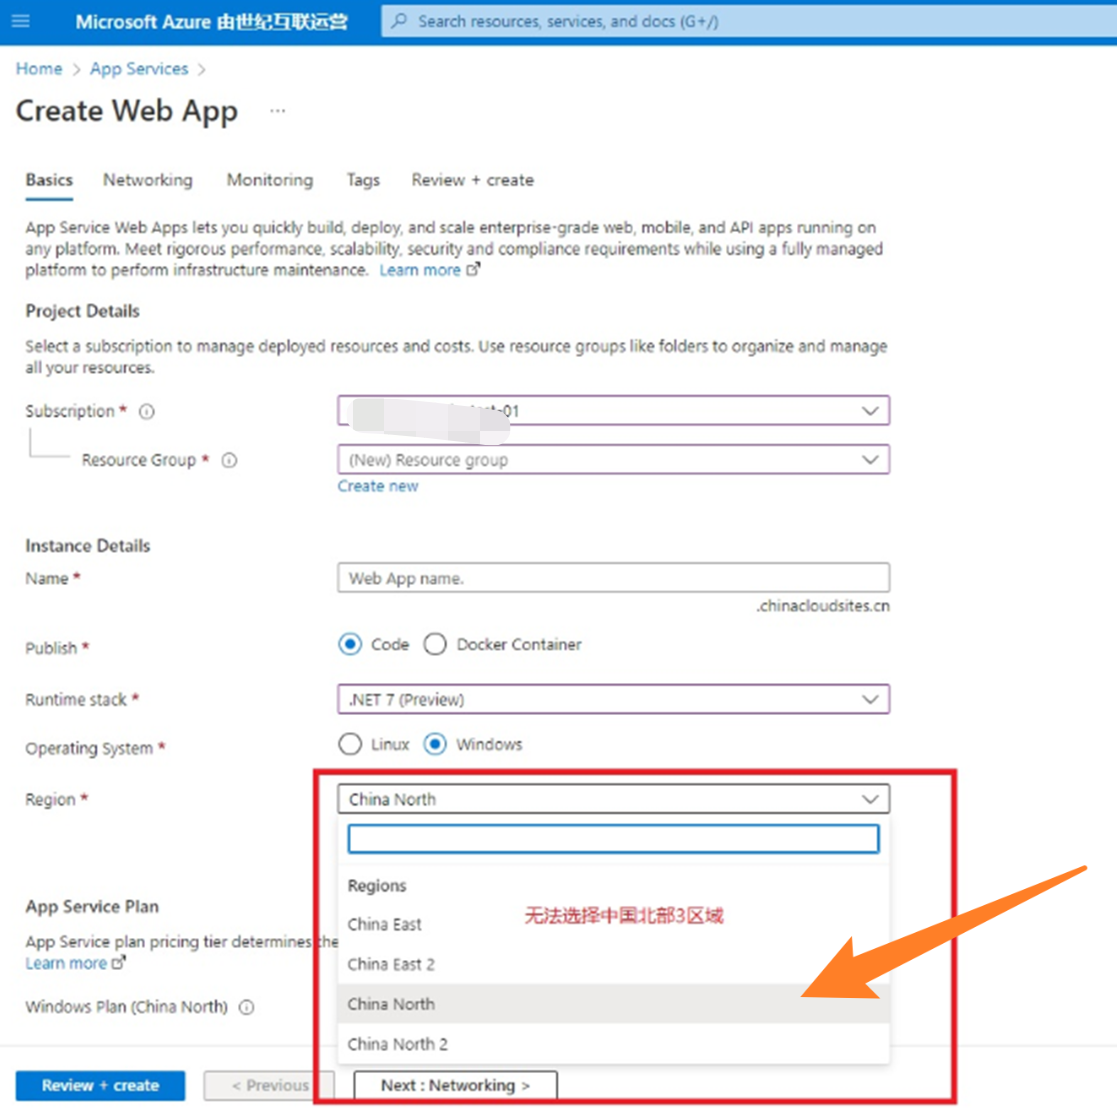Go to App Services in the breadcrumb
Viewport: 1117px width, 1108px height.
[139, 69]
